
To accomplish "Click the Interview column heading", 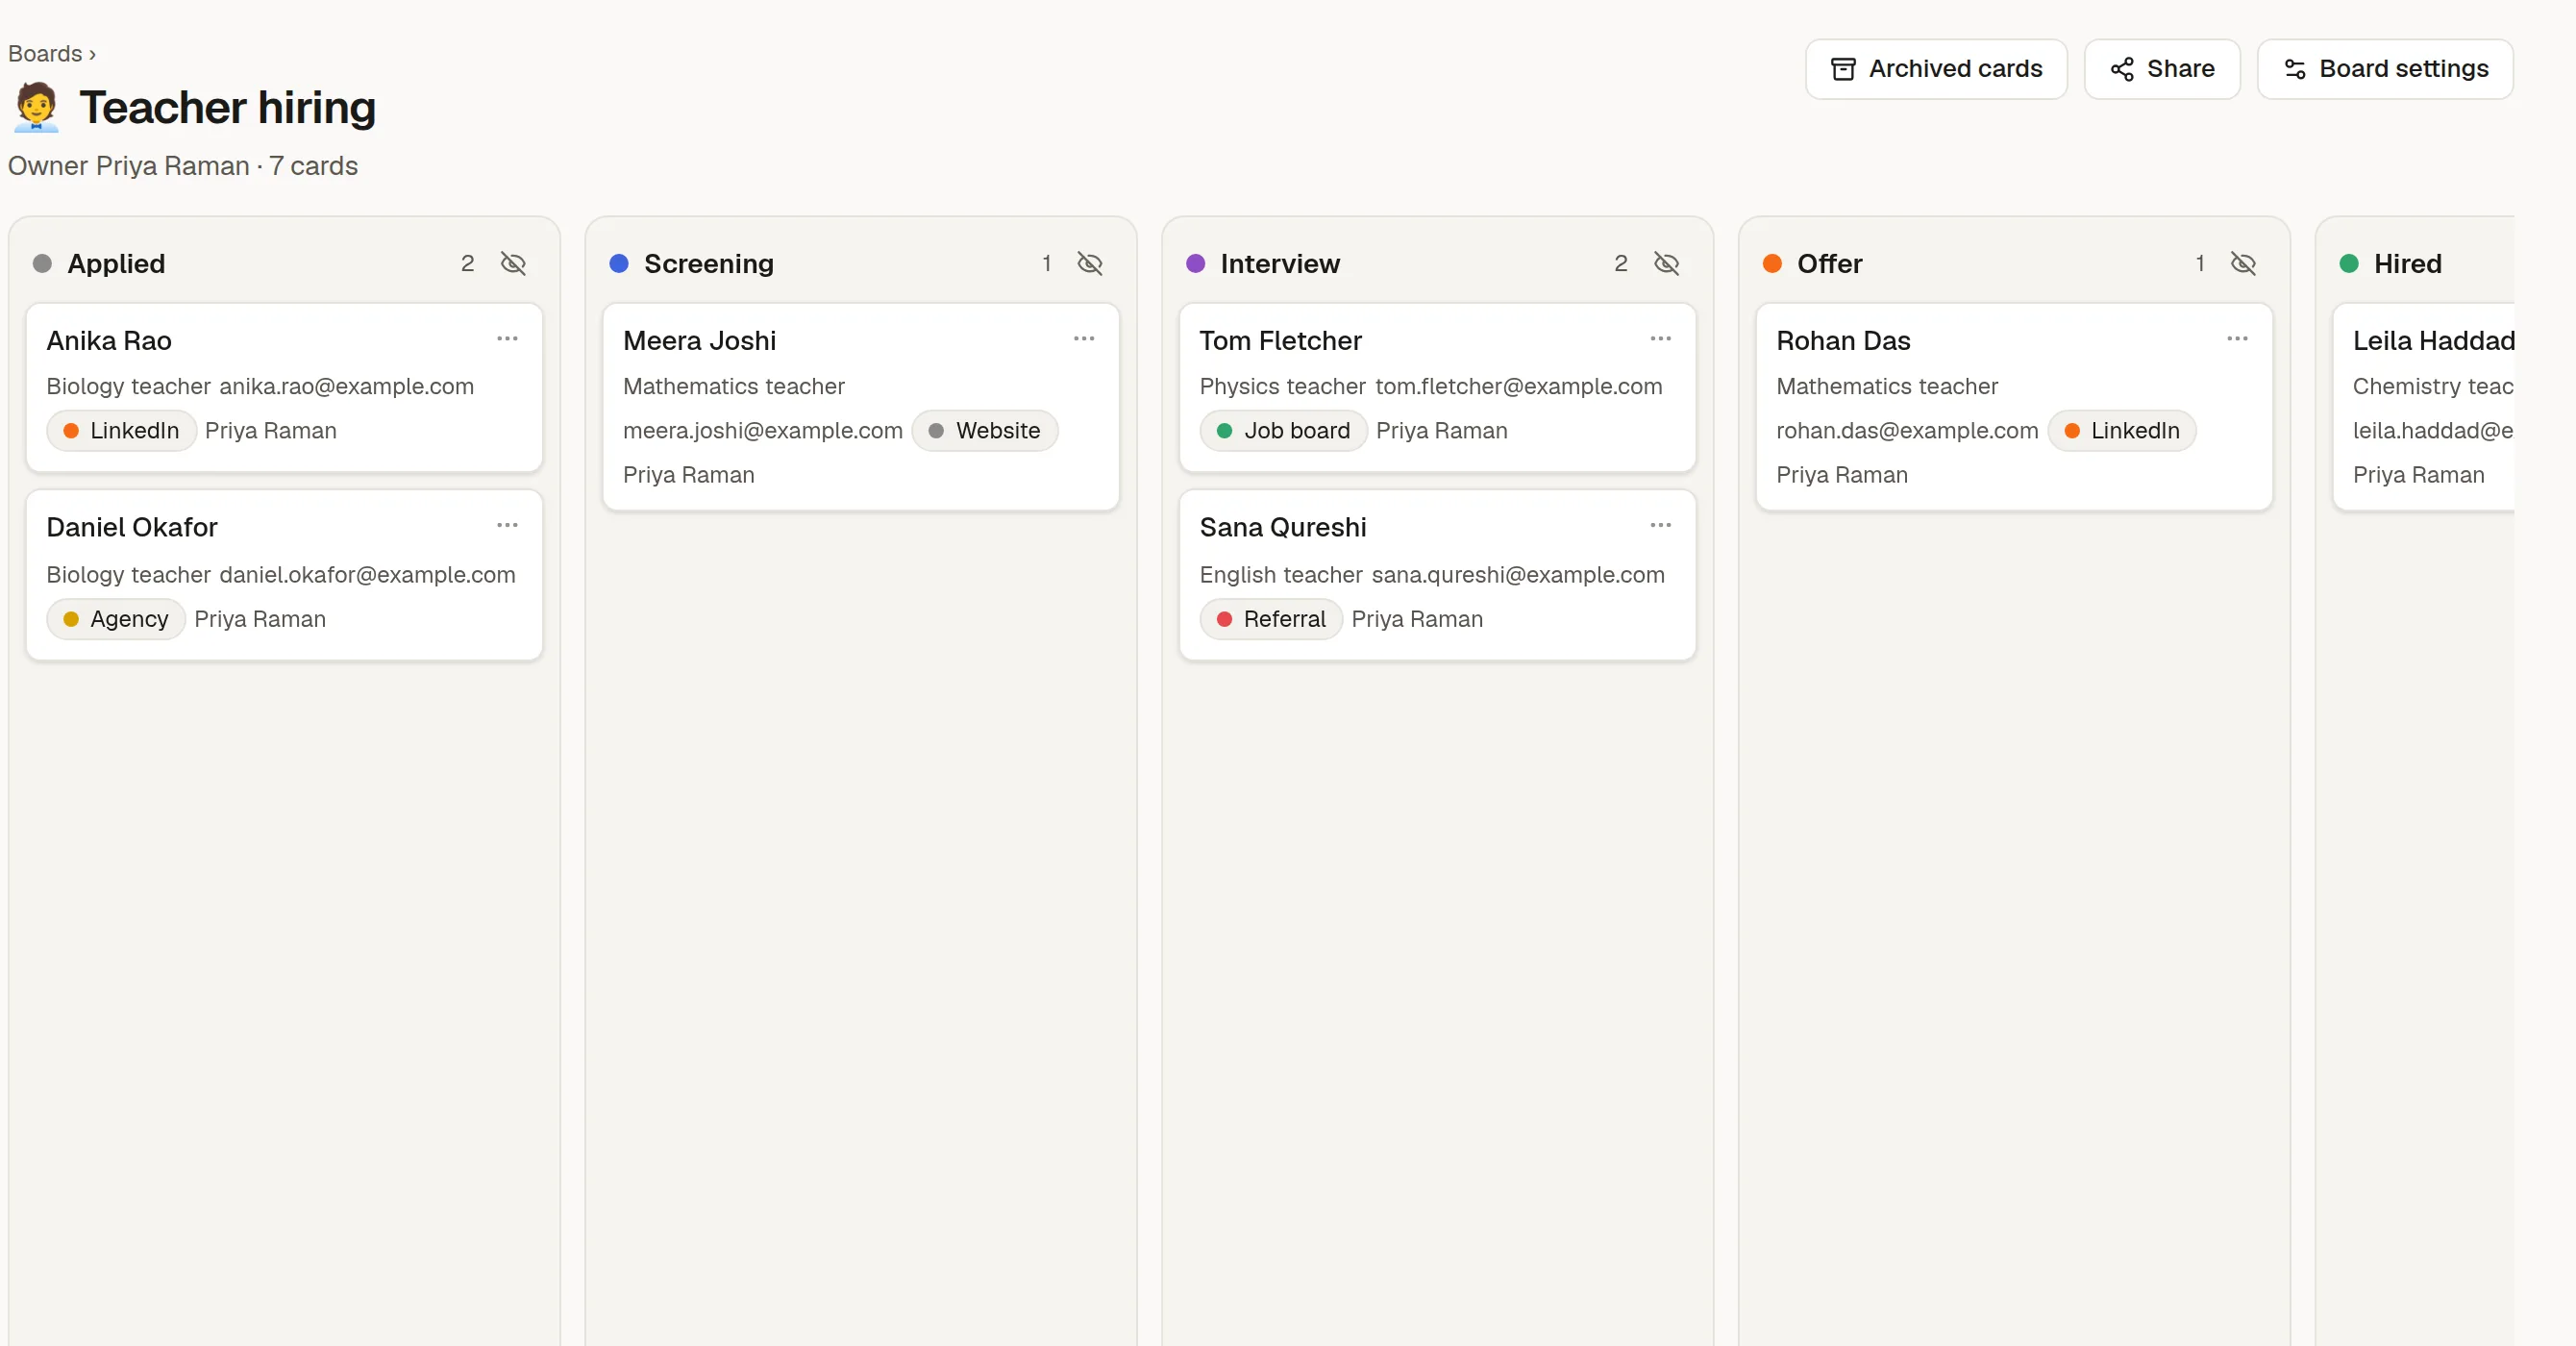I will coord(1280,264).
